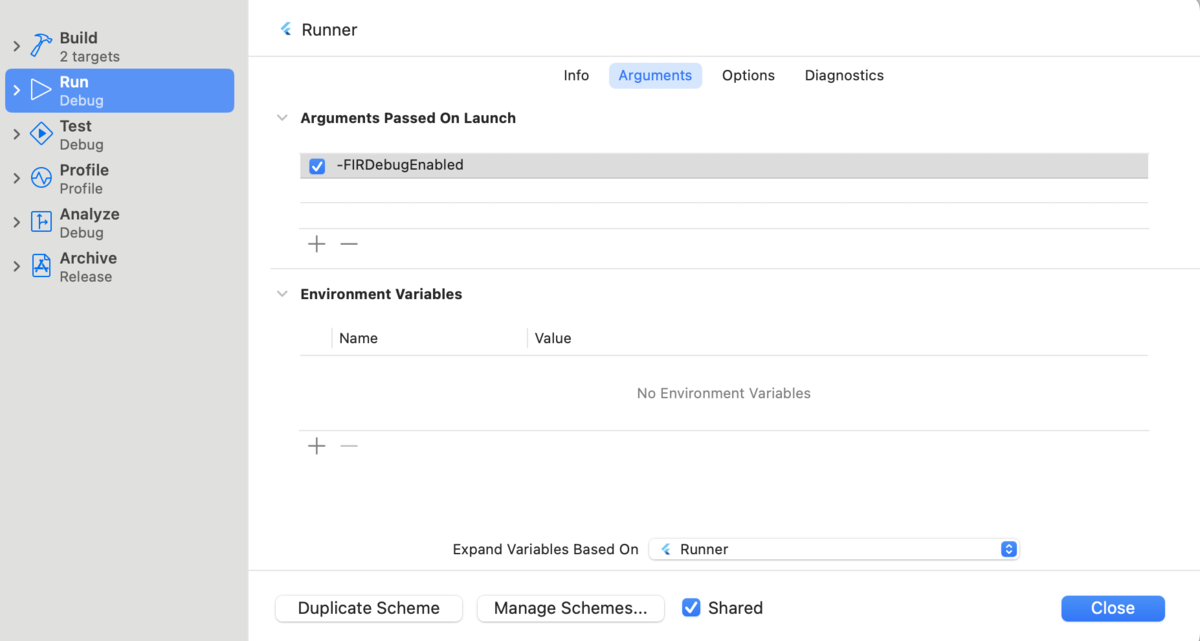Toggle the Shared scheme checkbox
Viewport: 1200px width, 641px height.
(x=691, y=607)
